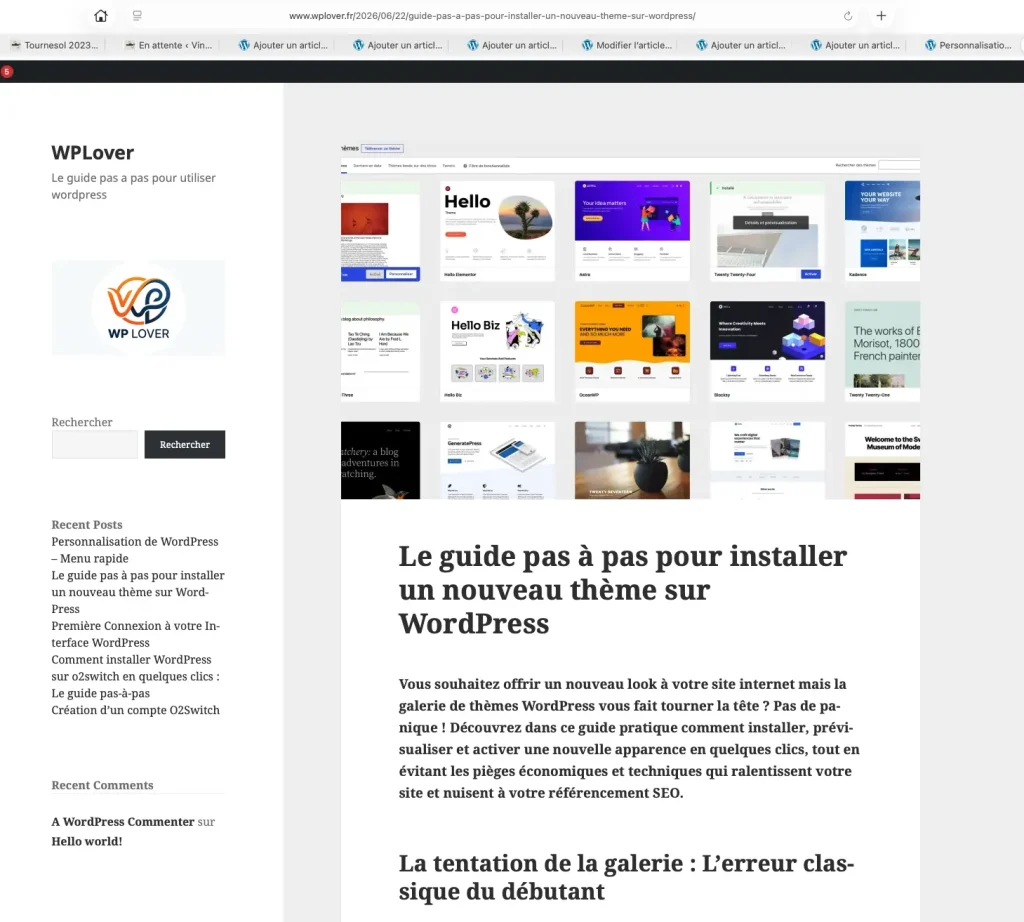Viewport: 1024px width, 922px height.
Task: Open recent post about installing a new theme
Action: coord(138,592)
